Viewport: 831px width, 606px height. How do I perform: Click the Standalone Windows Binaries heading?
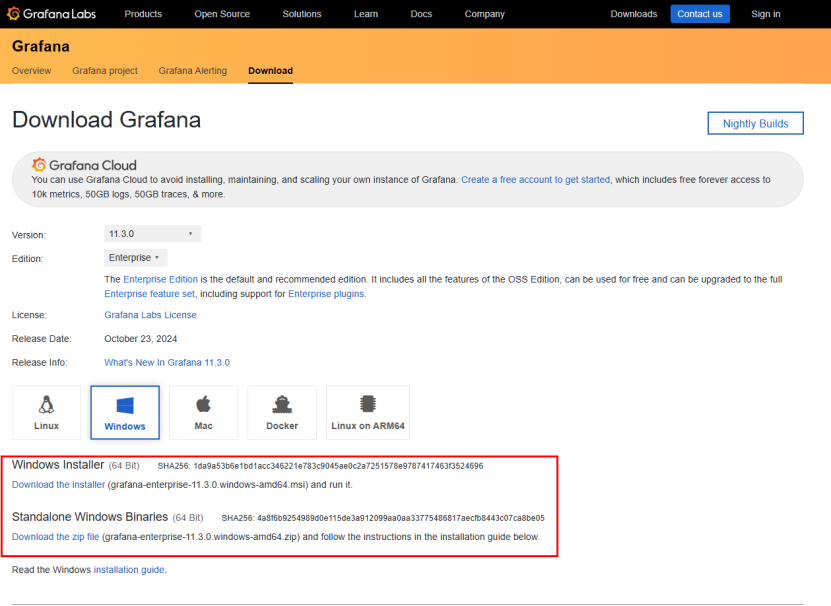tap(90, 517)
